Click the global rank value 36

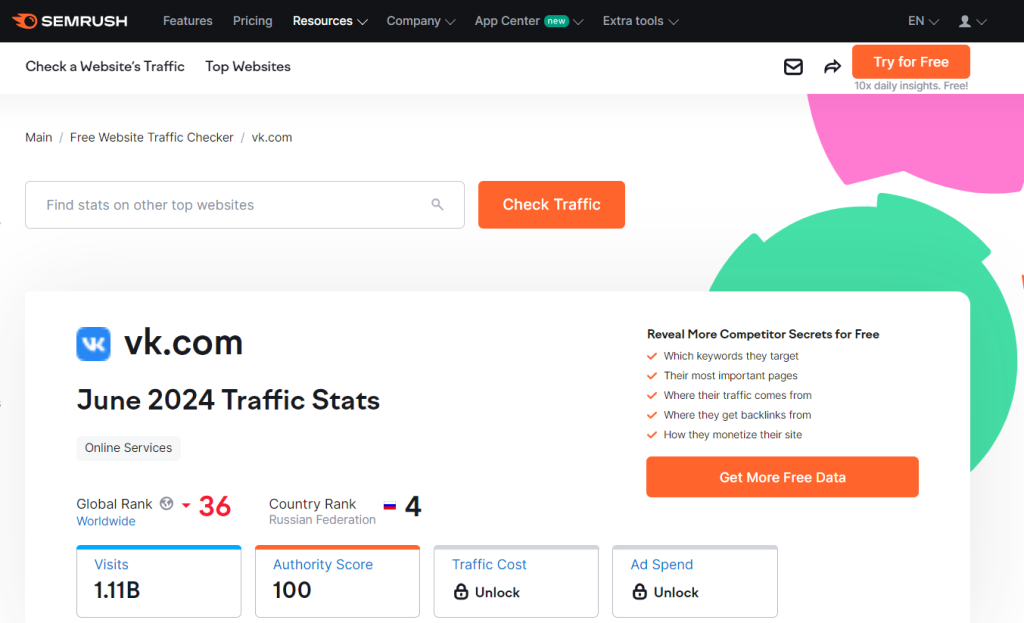[x=215, y=506]
